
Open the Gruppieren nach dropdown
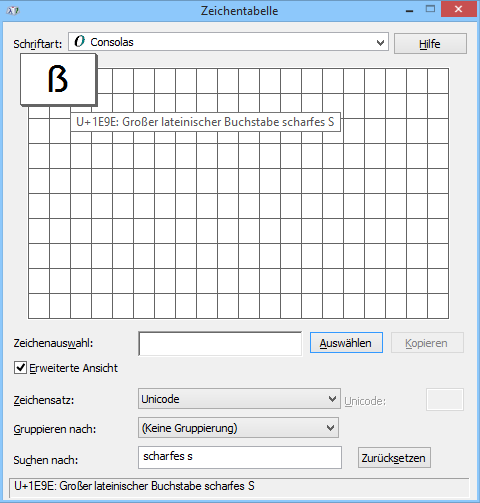(x=238, y=428)
